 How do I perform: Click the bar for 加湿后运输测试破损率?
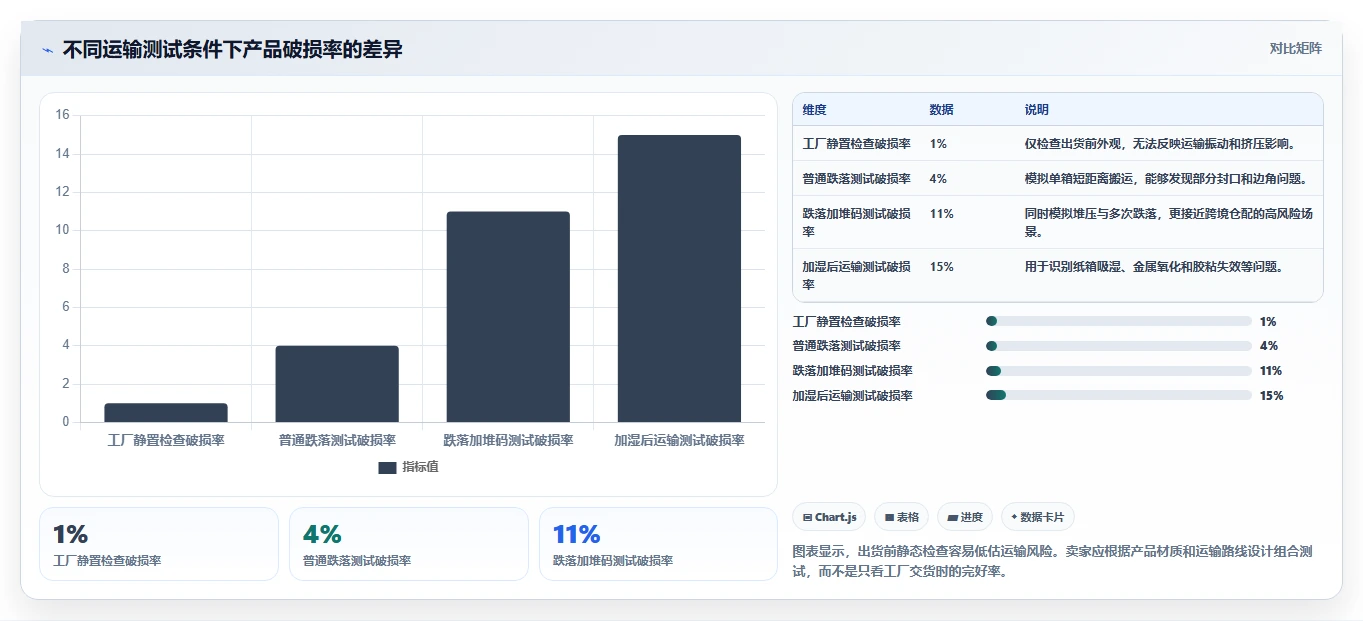tap(679, 279)
